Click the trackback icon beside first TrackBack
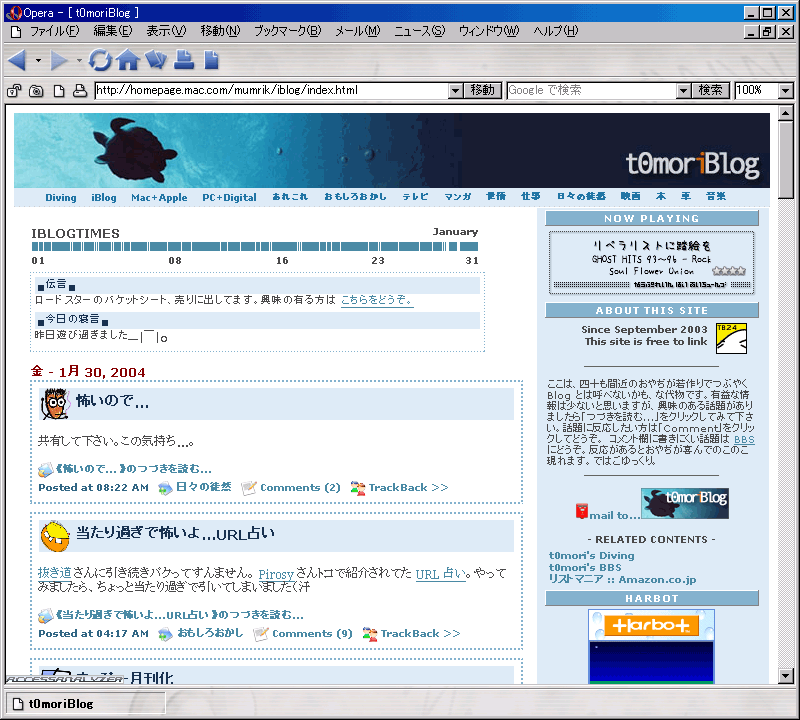 (x=358, y=488)
